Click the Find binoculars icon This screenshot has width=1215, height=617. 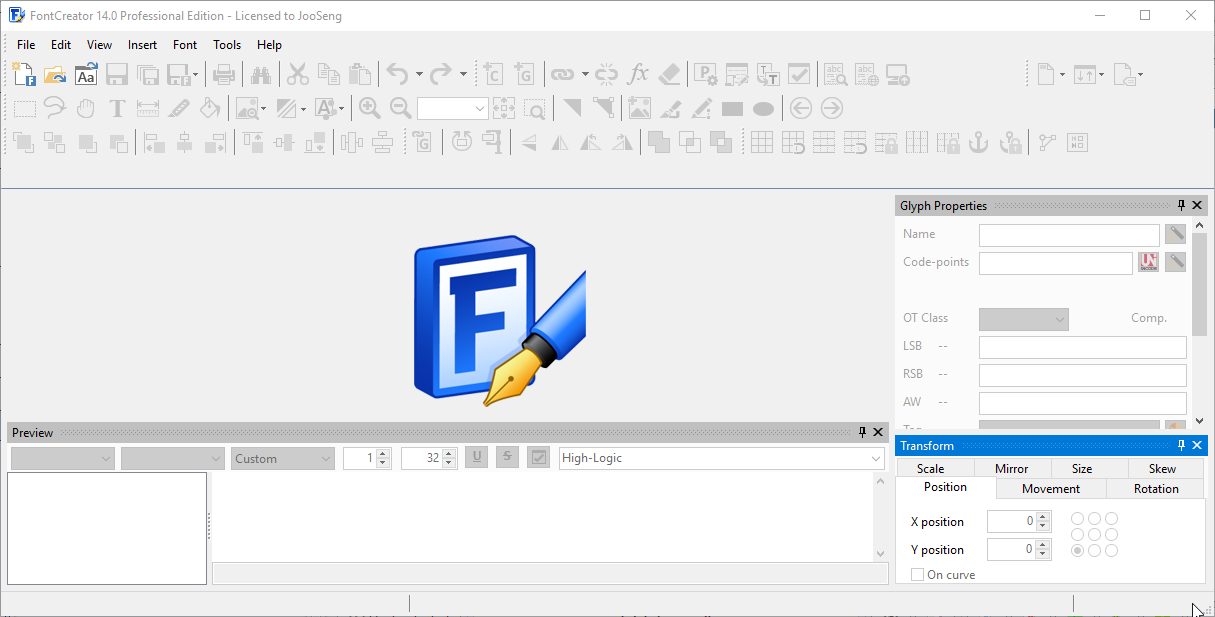(261, 74)
